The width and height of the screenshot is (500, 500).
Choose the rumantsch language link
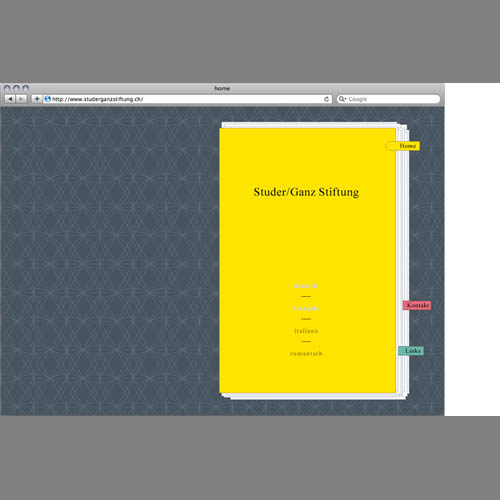306,353
